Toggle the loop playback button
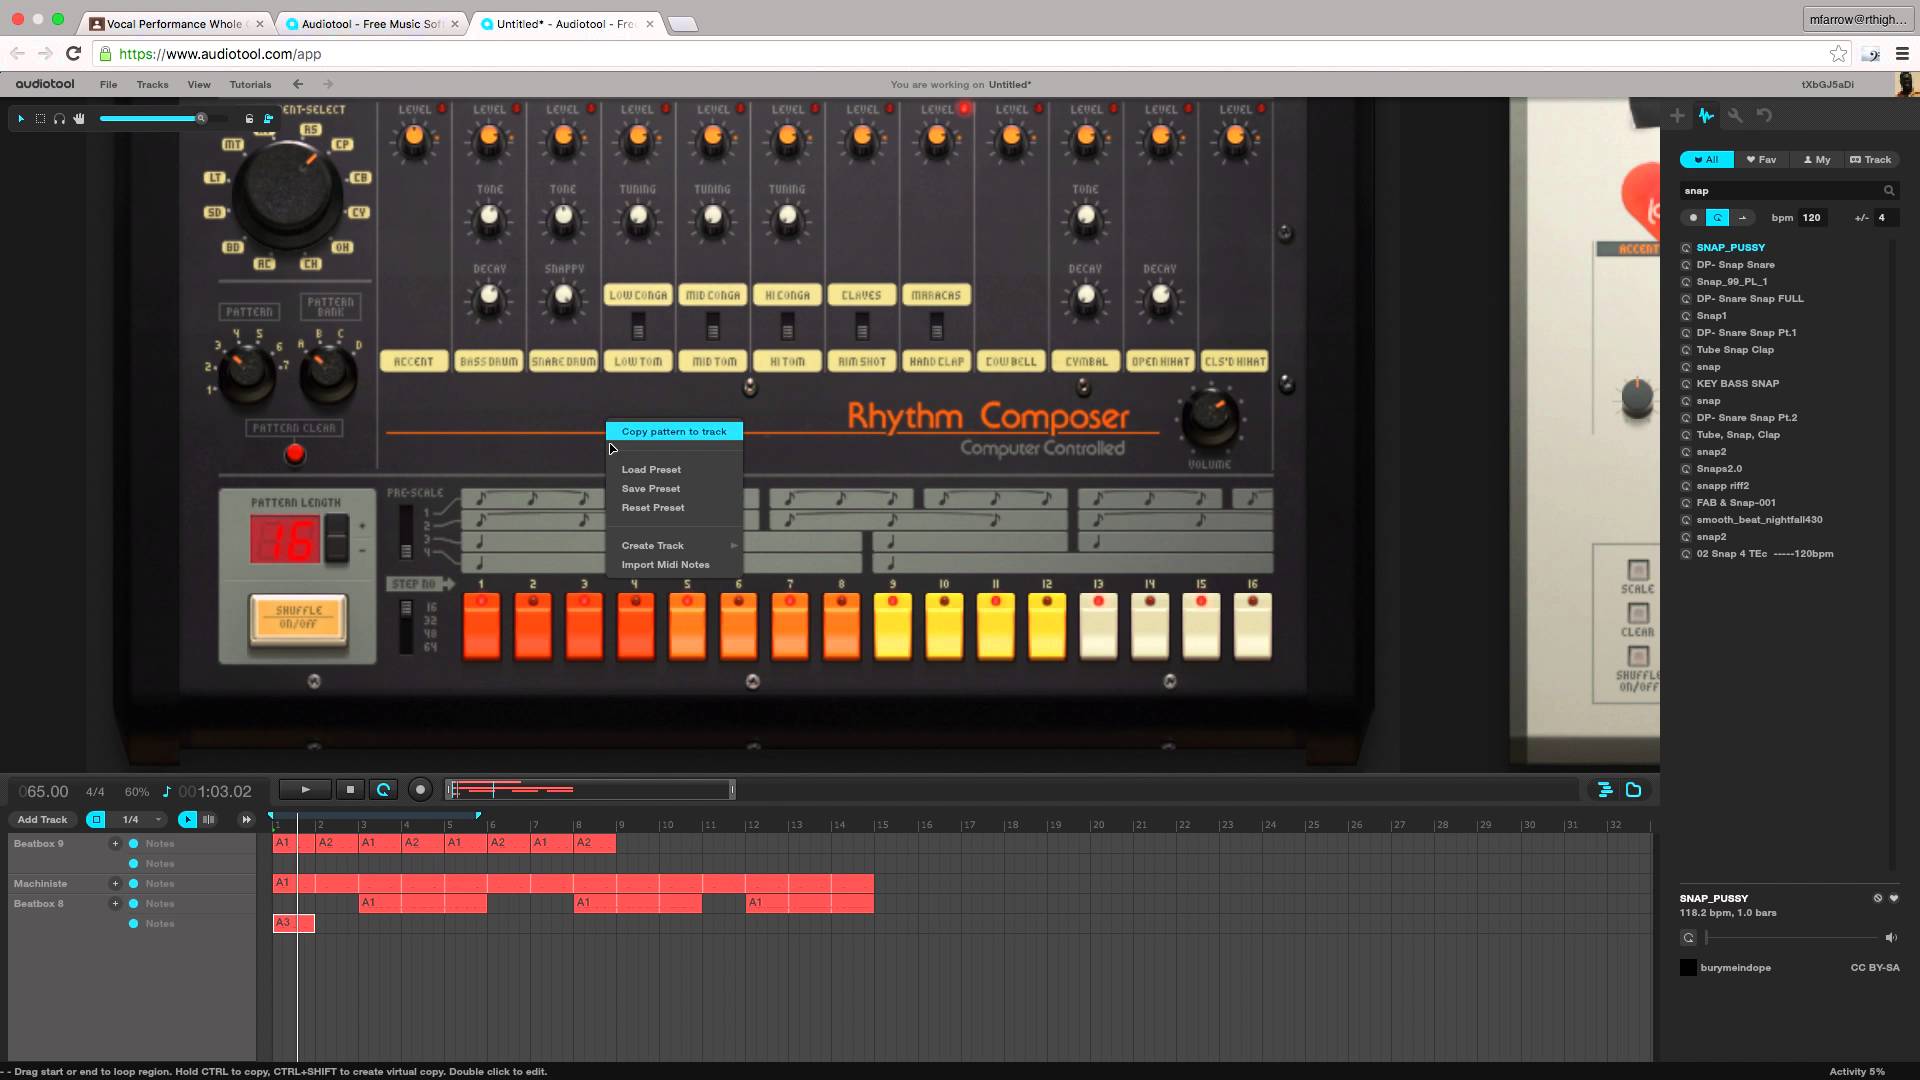The width and height of the screenshot is (1920, 1080). pos(383,790)
